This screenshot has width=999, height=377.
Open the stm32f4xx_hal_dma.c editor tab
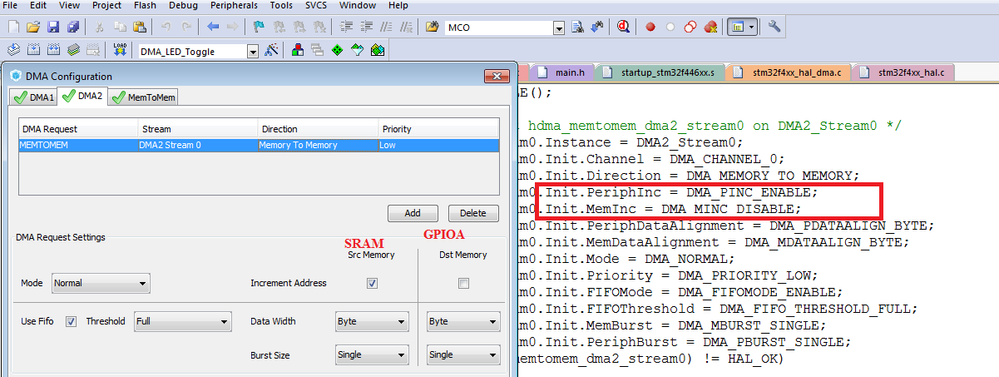[x=788, y=73]
